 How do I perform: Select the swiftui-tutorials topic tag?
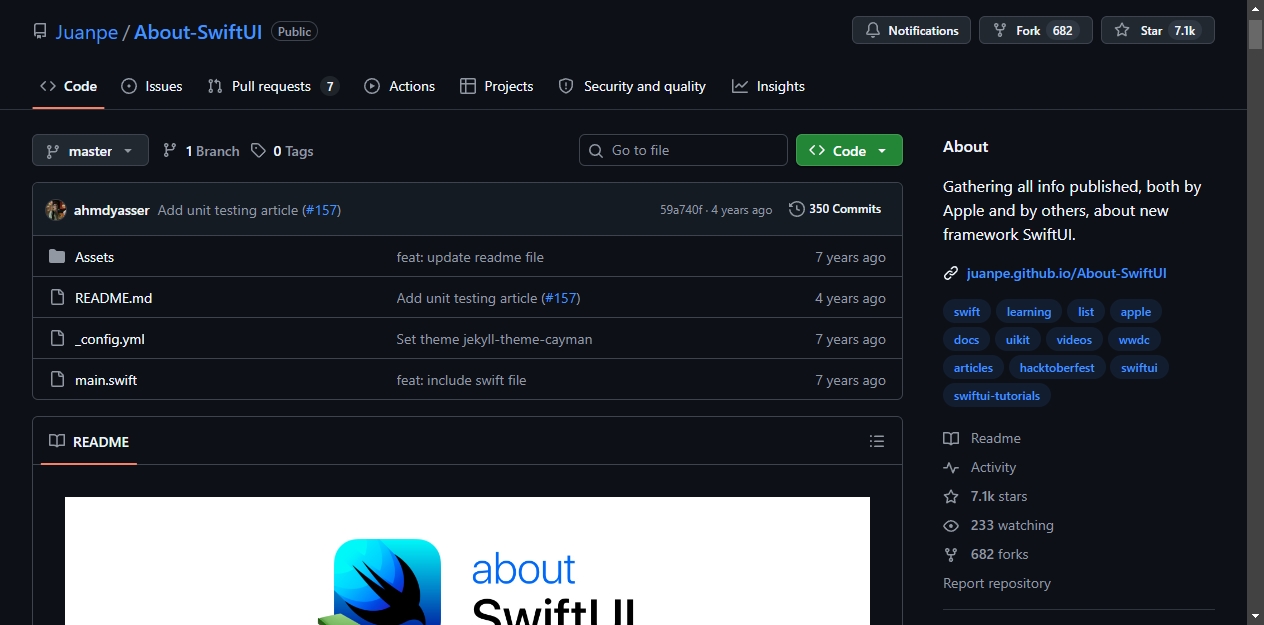[x=997, y=396]
